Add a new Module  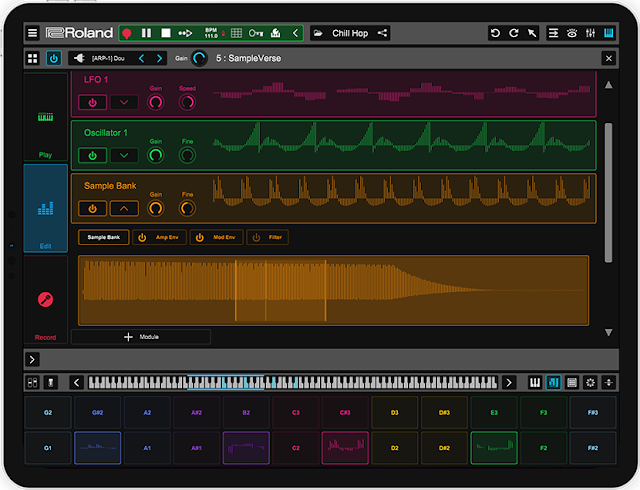(x=141, y=337)
